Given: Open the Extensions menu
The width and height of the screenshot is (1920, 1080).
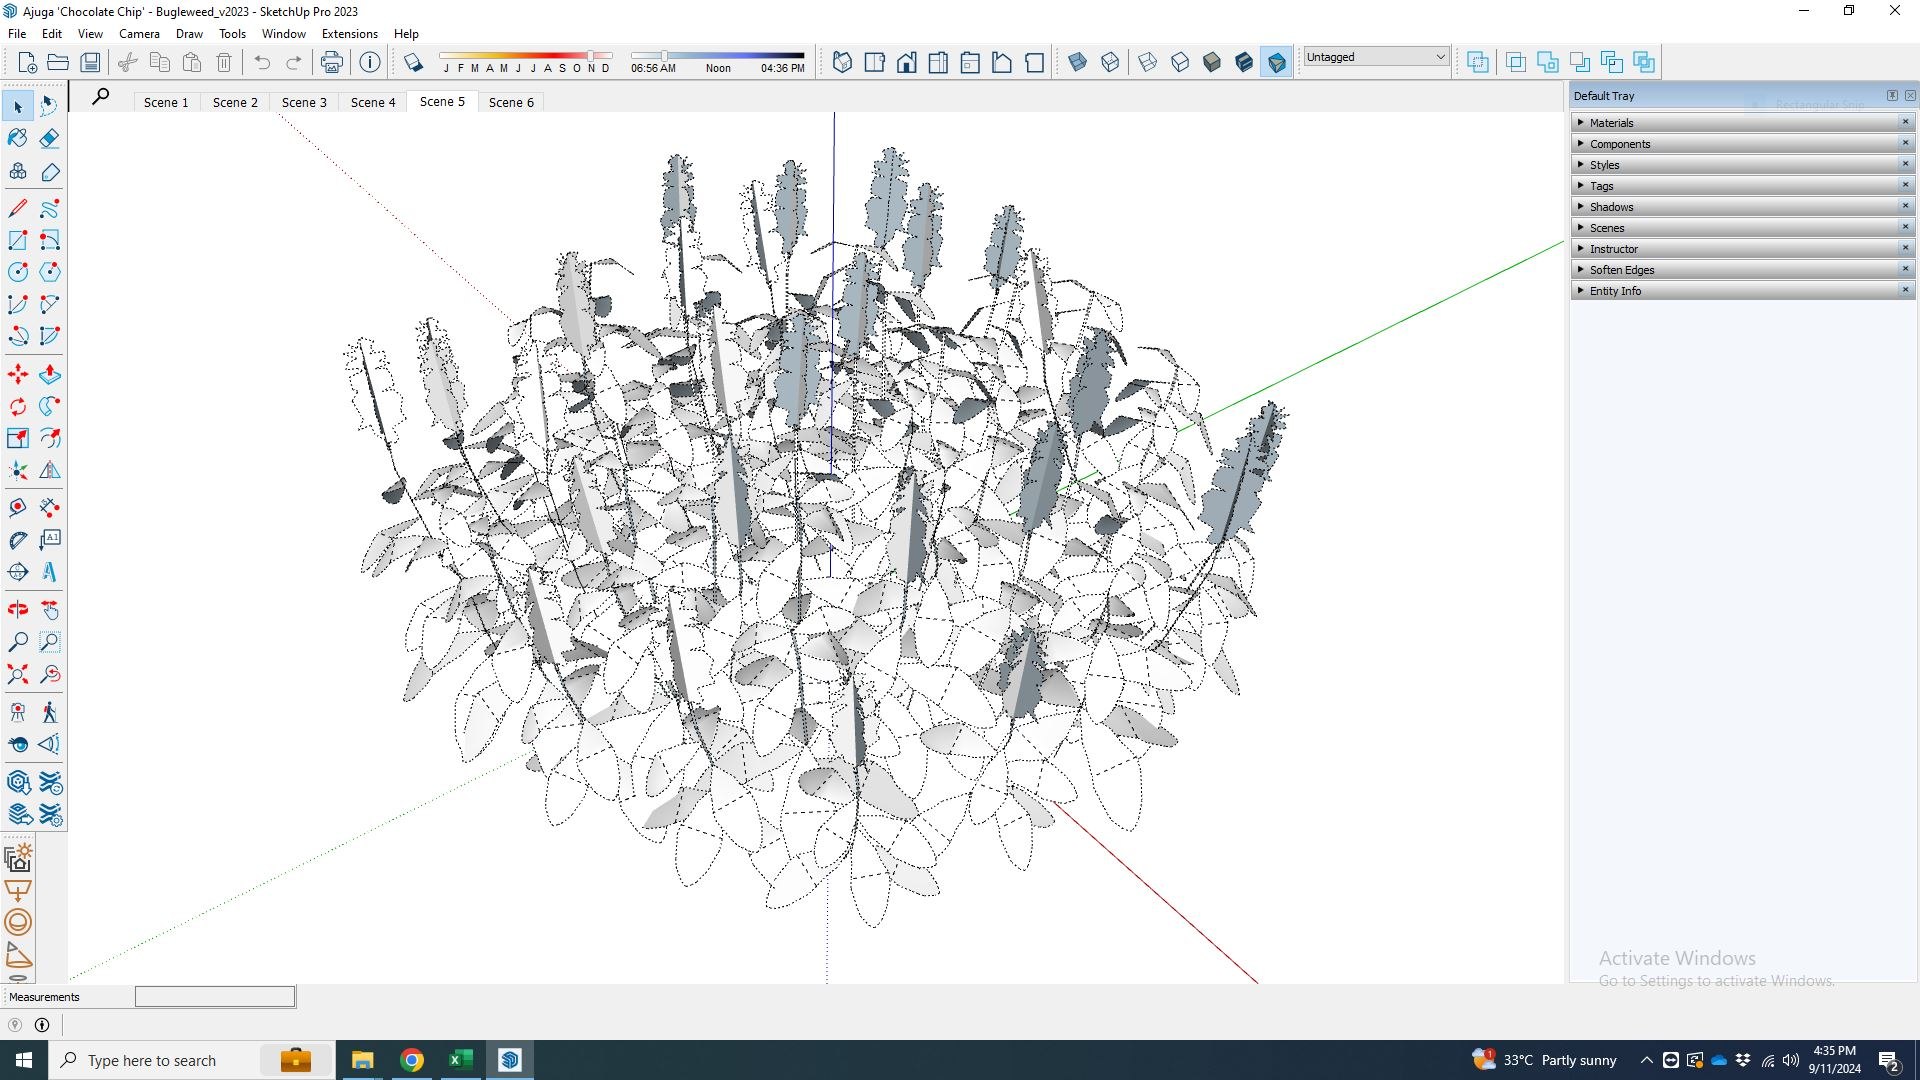Looking at the screenshot, I should tap(349, 33).
